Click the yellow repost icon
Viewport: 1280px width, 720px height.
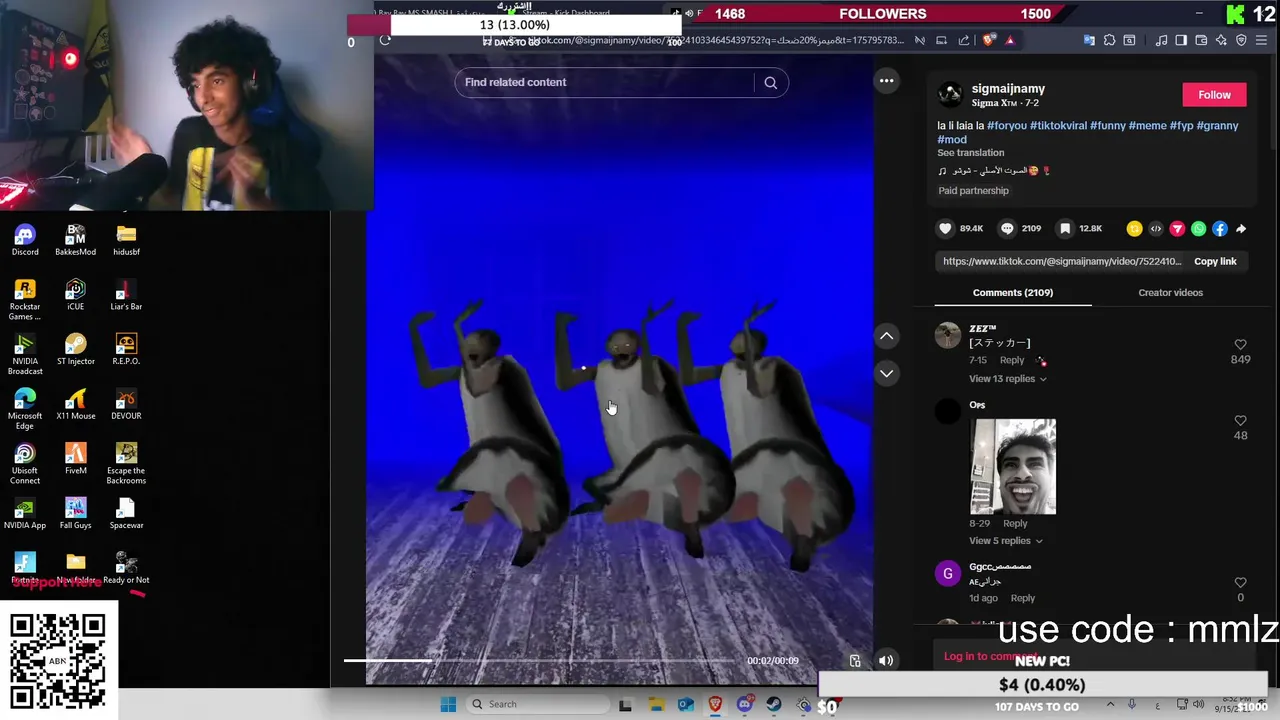1134,229
